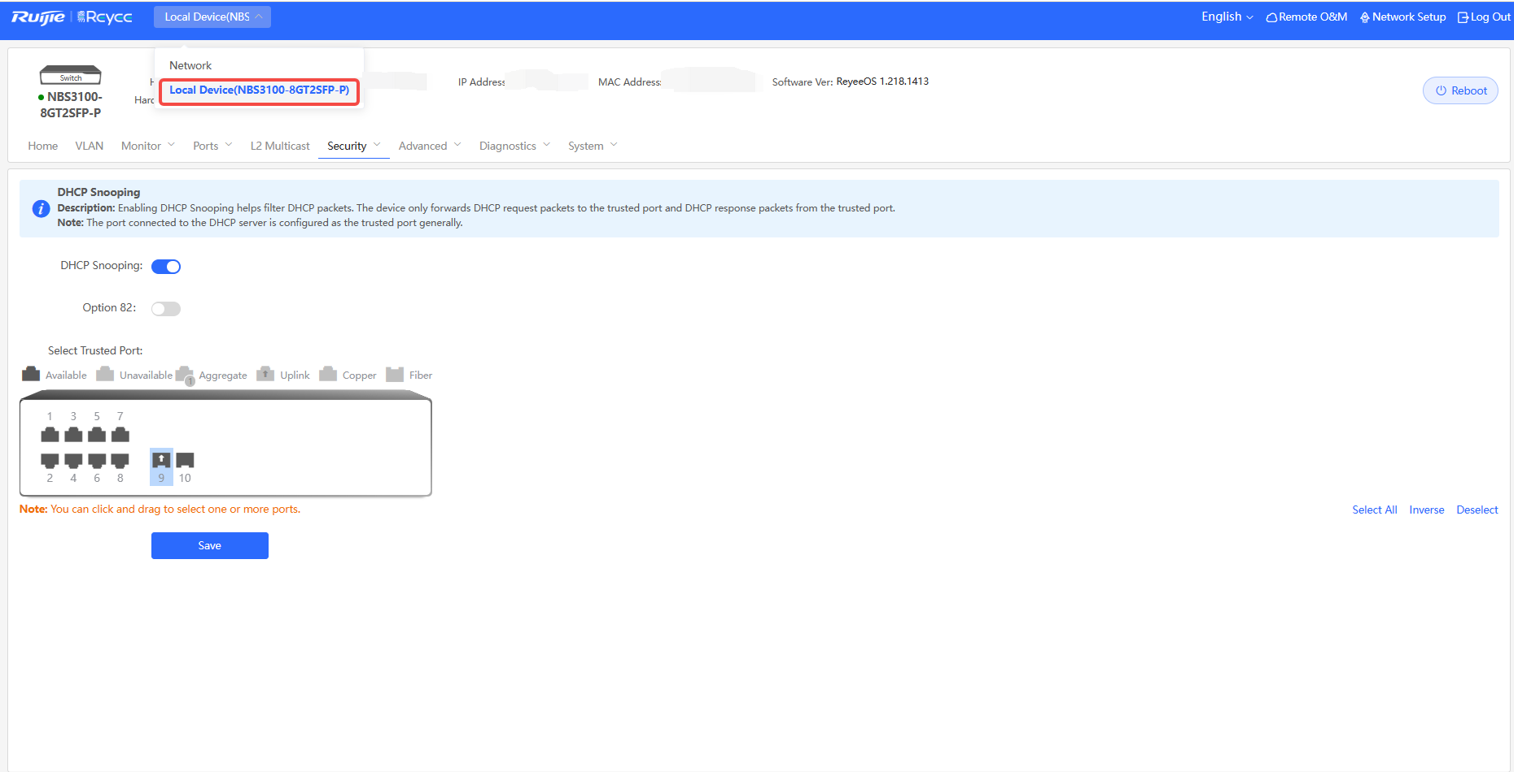Click the Switch device icon

click(x=70, y=76)
